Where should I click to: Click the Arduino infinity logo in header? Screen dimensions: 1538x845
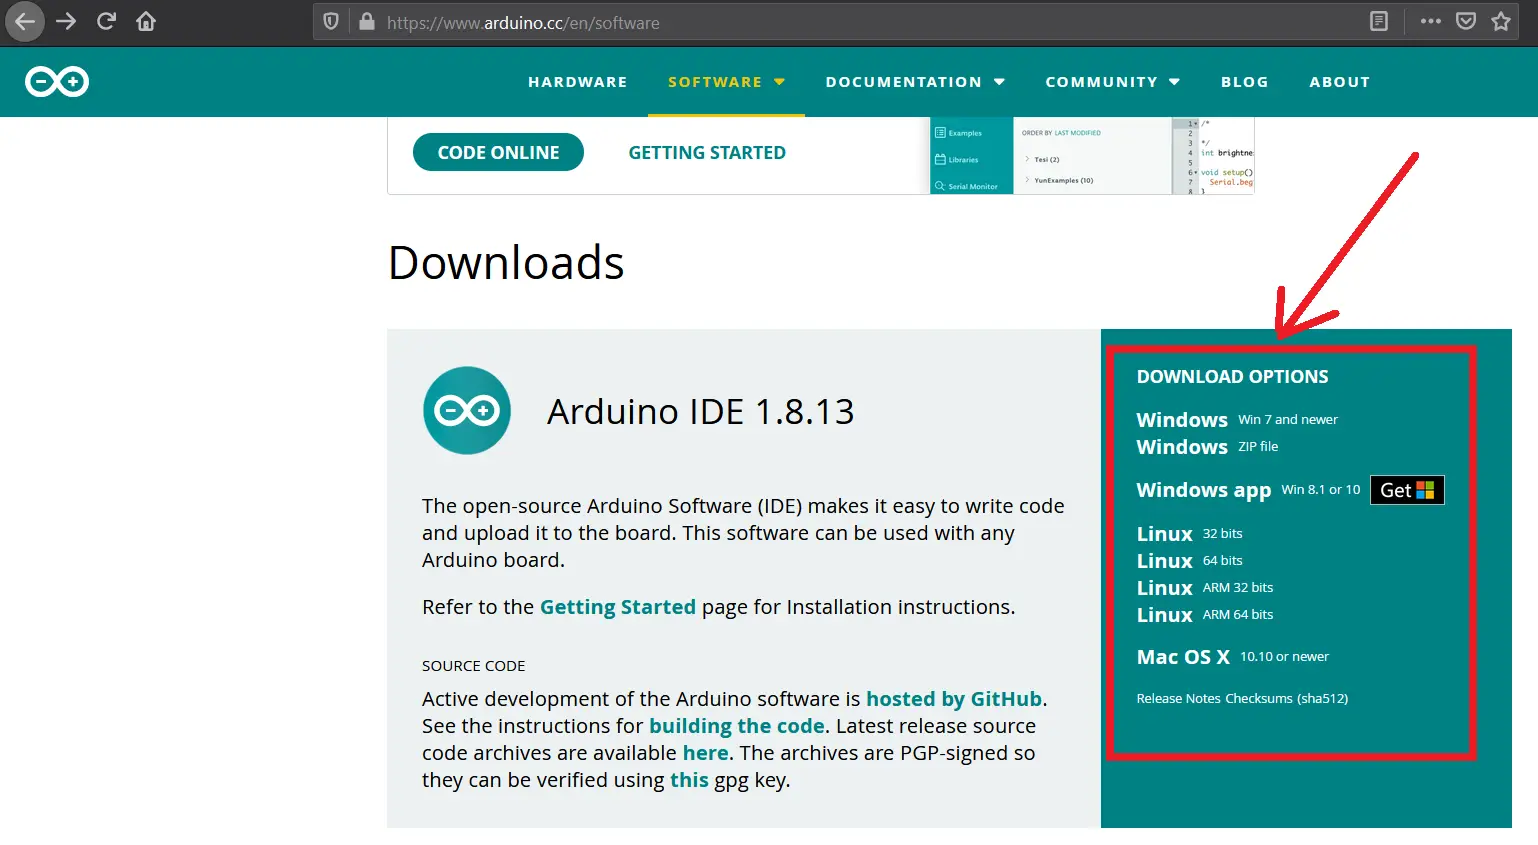(57, 82)
